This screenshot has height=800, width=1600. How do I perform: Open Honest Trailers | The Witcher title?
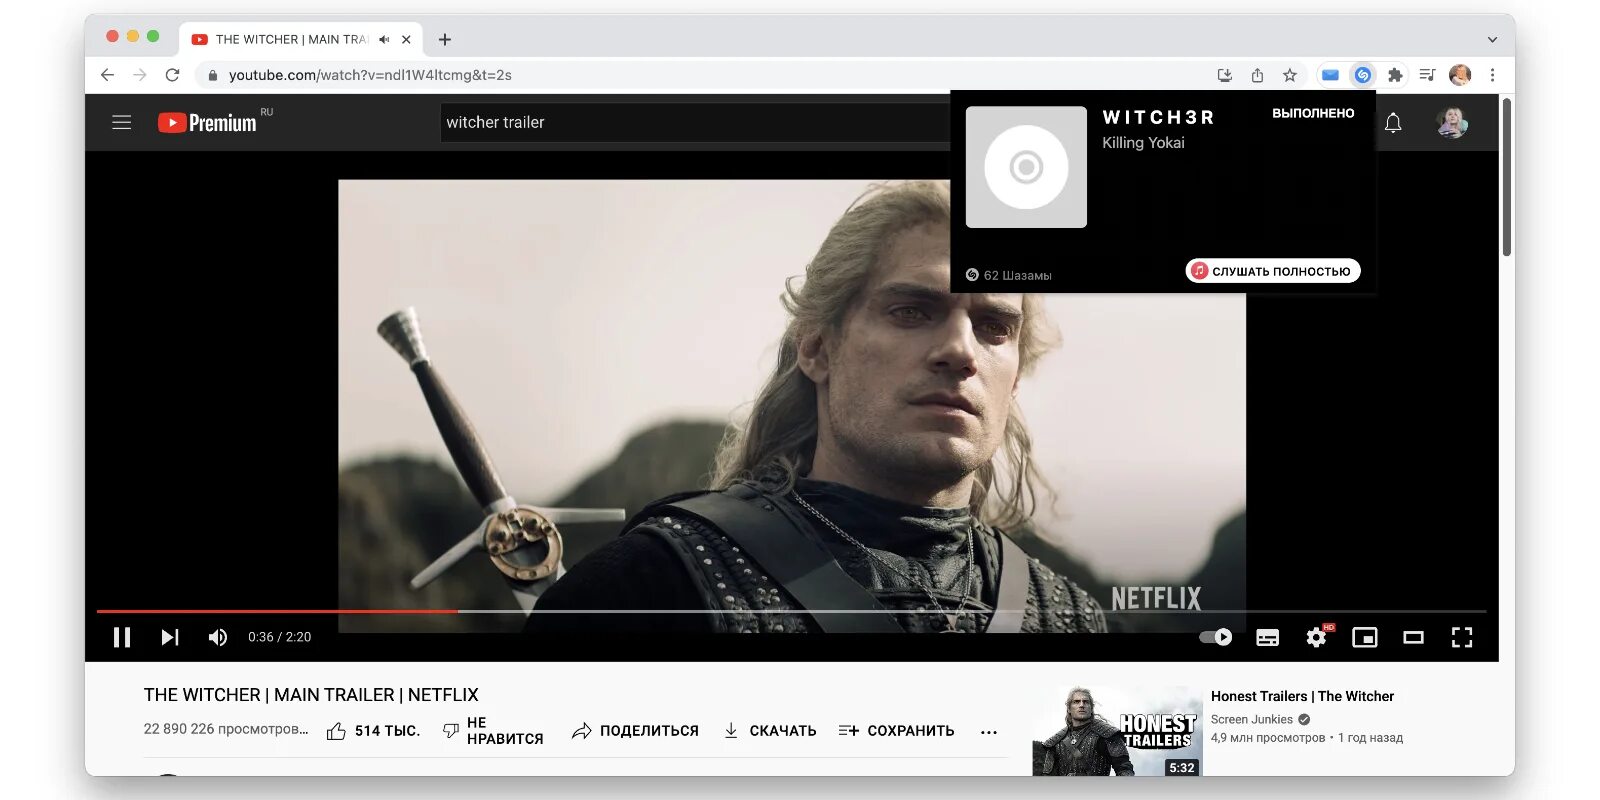(1302, 696)
